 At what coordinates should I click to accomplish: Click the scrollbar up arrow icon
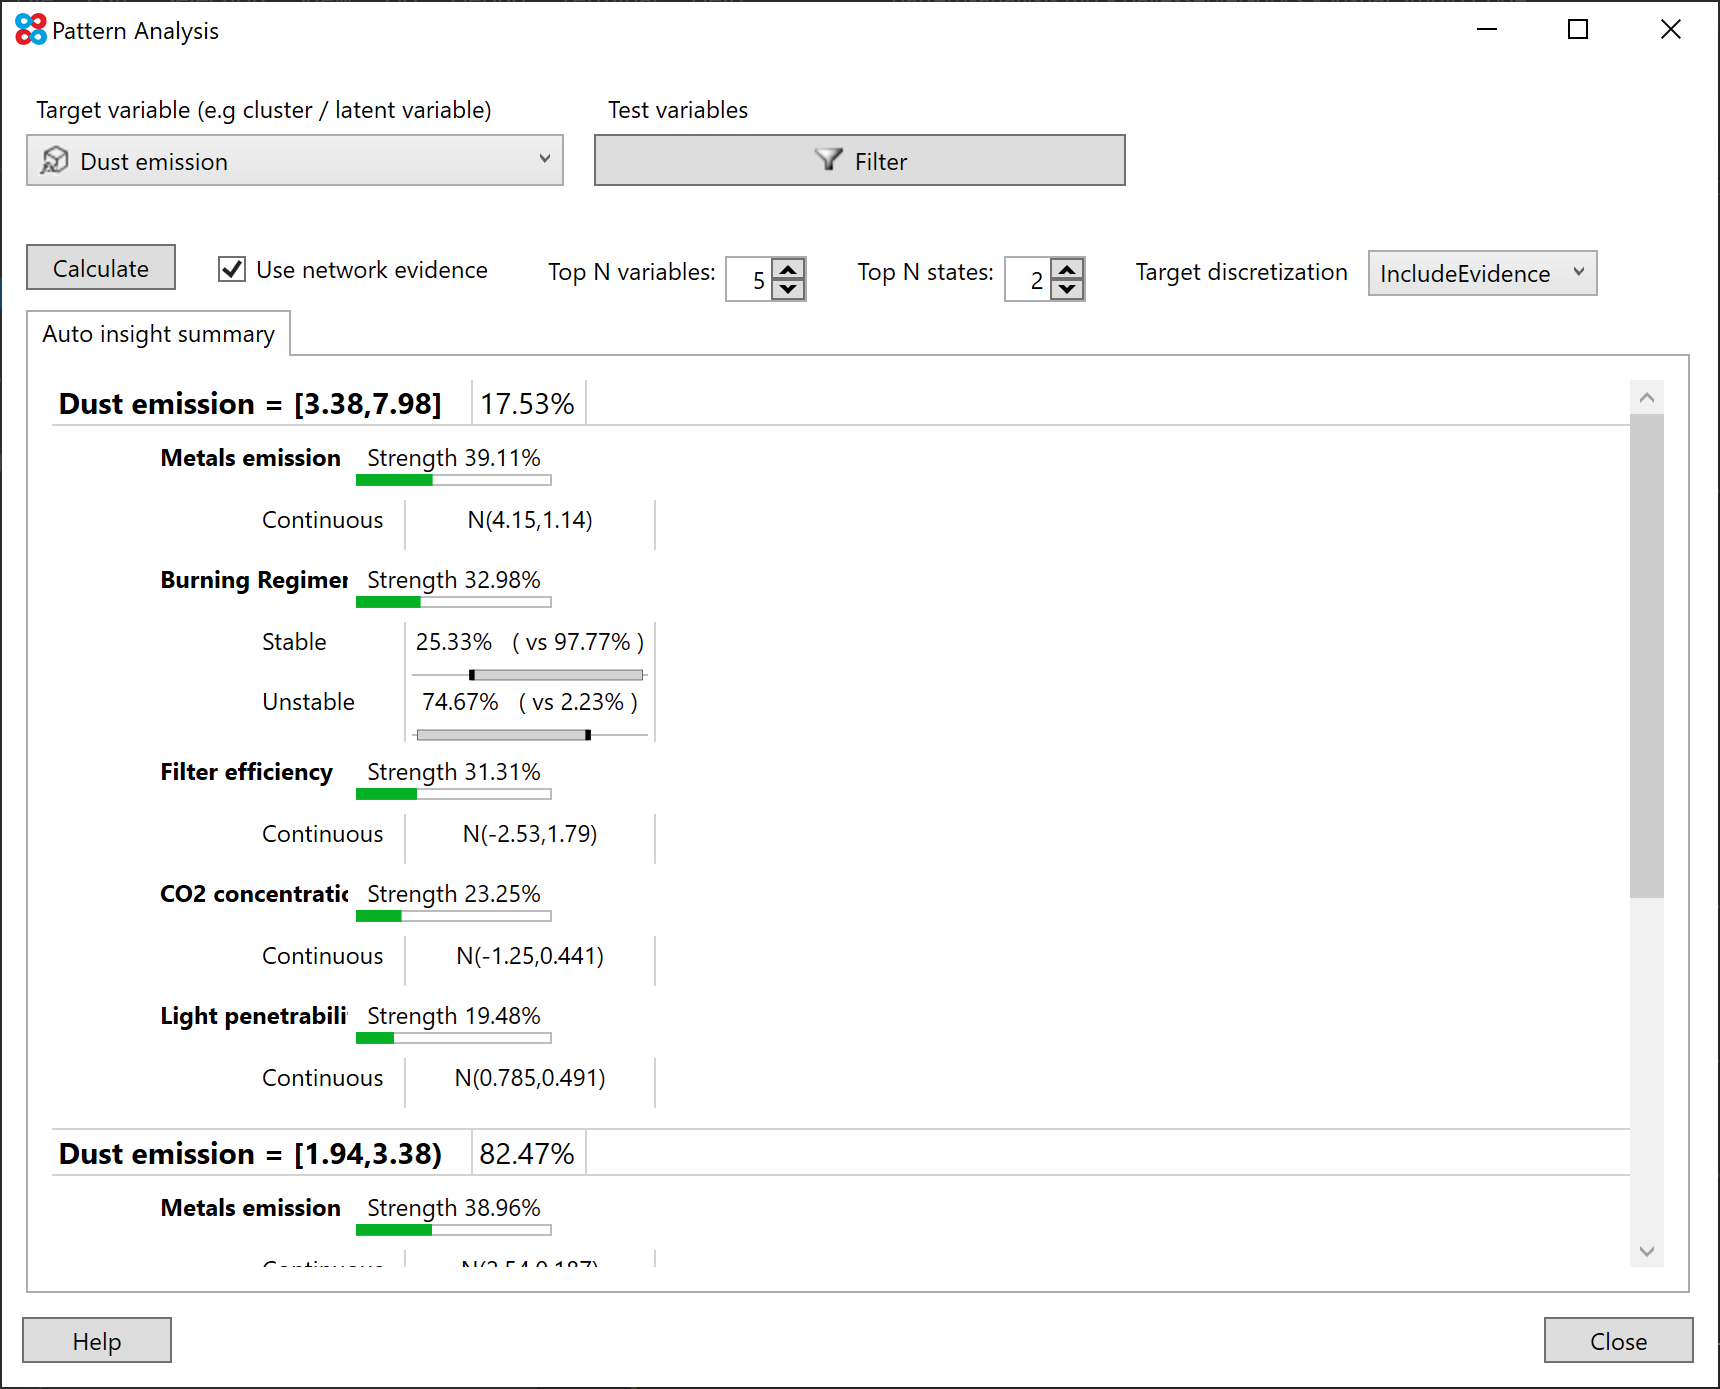click(x=1646, y=396)
